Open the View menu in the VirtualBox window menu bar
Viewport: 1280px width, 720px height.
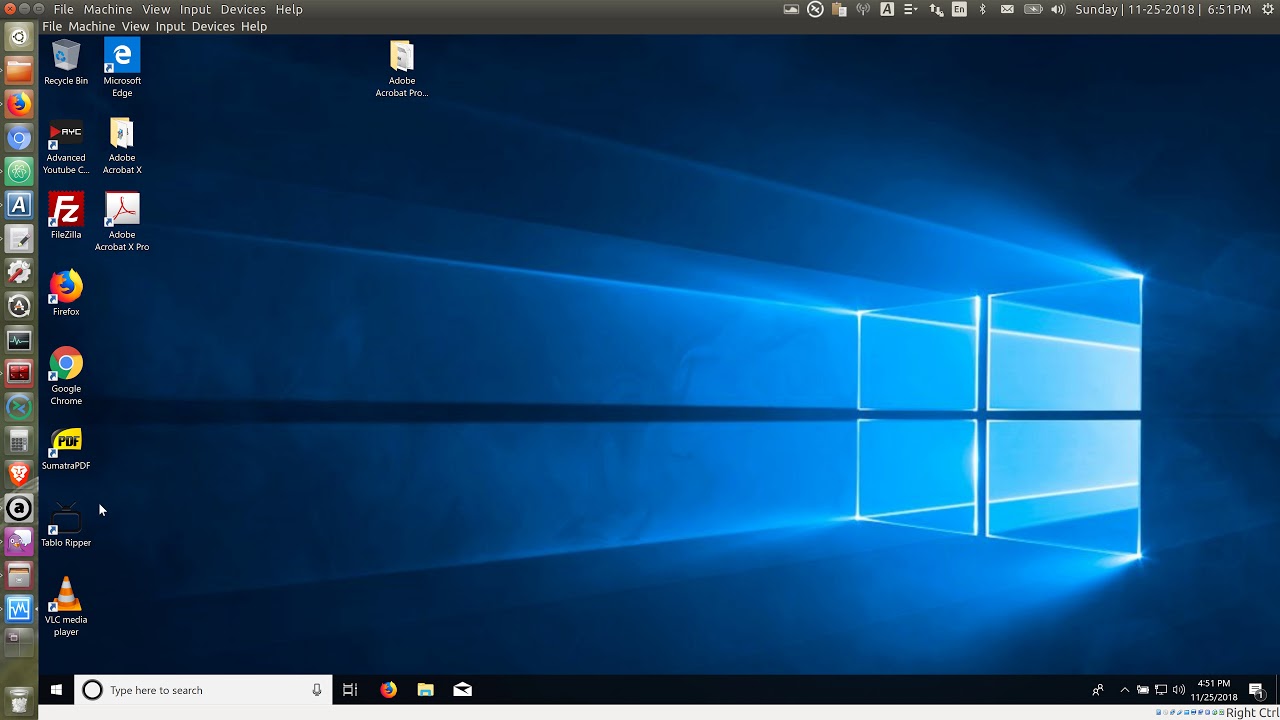(x=135, y=26)
